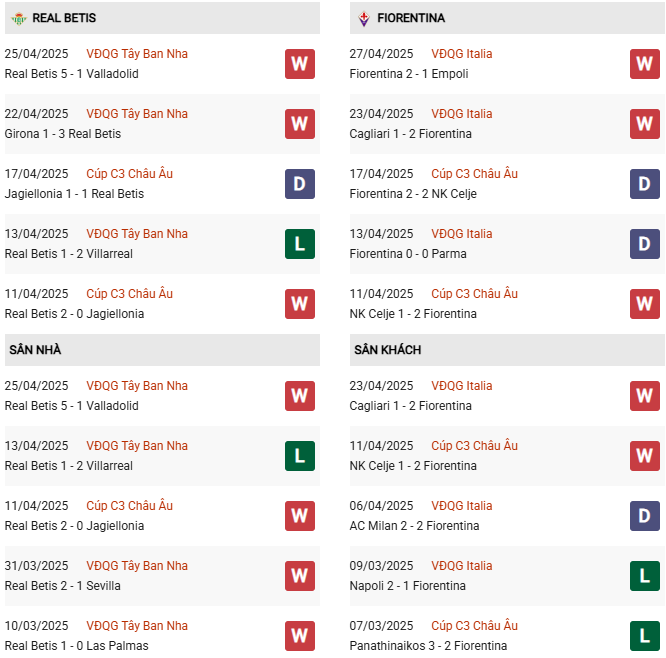Click the L badge for Napoli 2-1 Fiorentina
The height and width of the screenshot is (658, 666).
coord(645,576)
